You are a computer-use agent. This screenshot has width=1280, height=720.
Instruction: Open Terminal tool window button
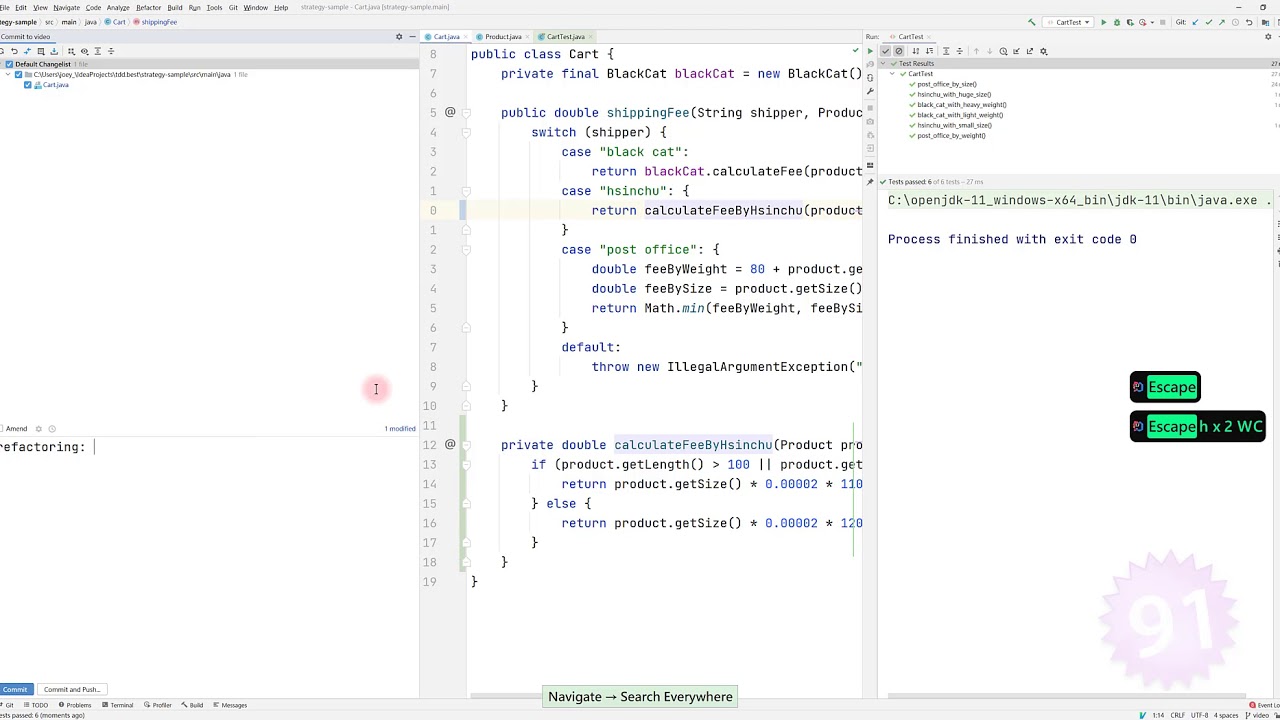click(118, 705)
